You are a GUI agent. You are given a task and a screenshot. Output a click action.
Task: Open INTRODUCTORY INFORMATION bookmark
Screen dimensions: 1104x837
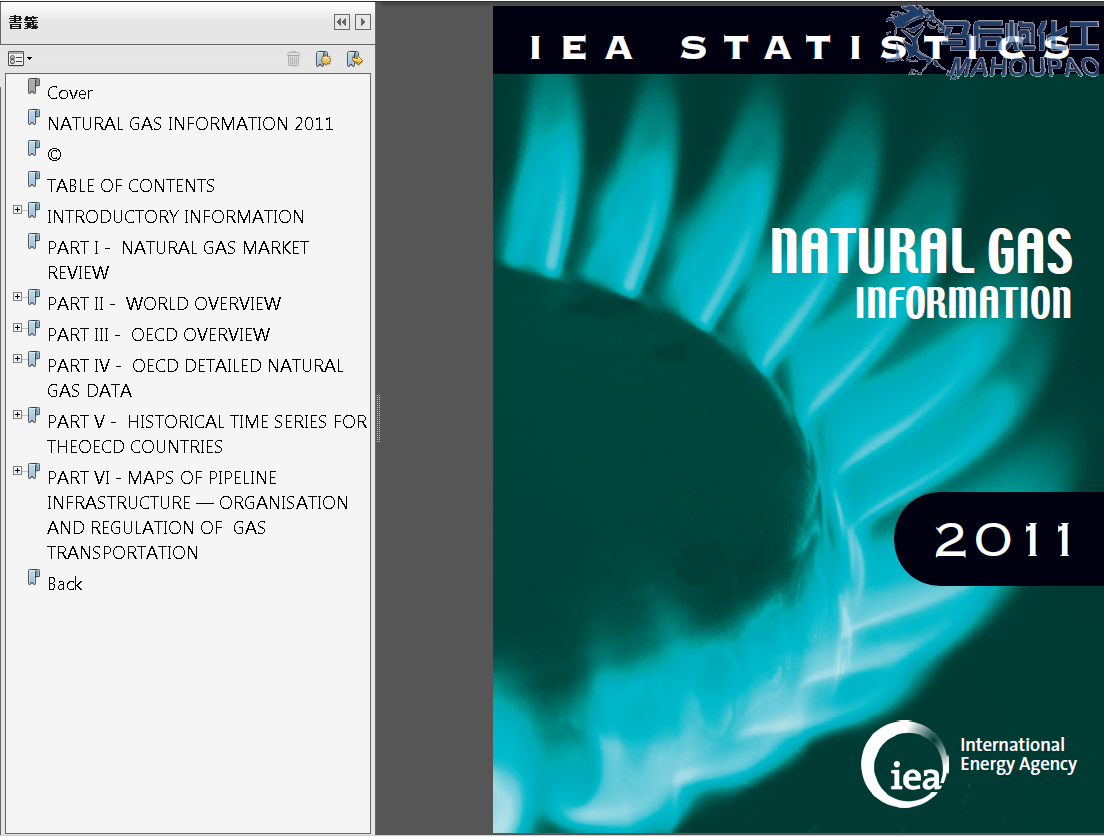click(x=175, y=217)
